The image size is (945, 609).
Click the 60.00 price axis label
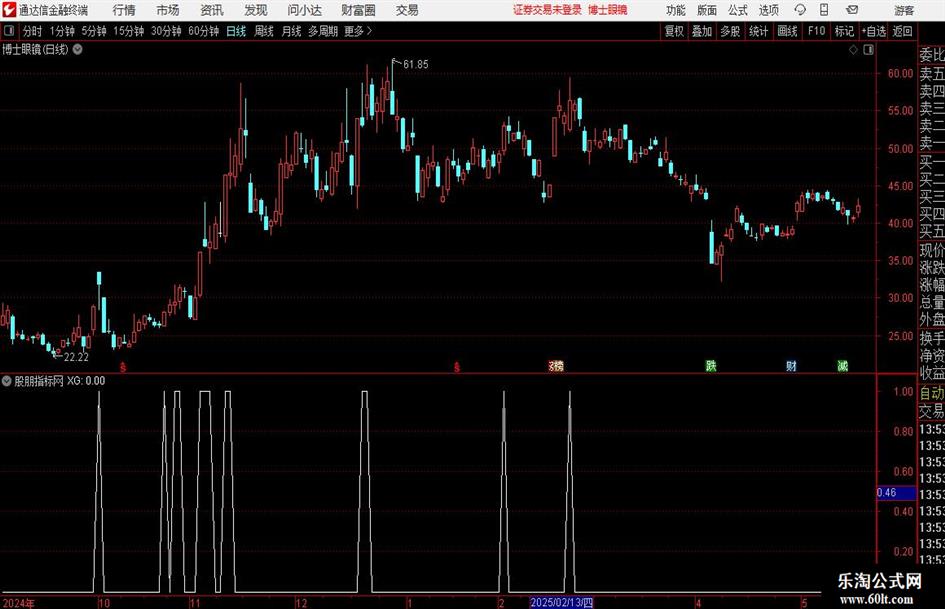[900, 74]
